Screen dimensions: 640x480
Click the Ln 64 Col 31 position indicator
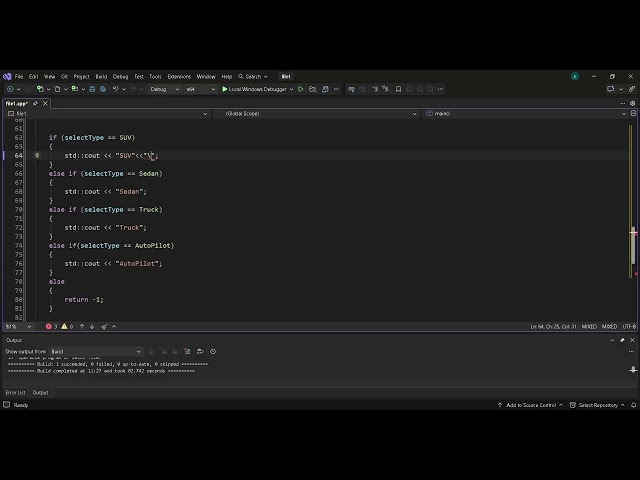click(x=553, y=327)
